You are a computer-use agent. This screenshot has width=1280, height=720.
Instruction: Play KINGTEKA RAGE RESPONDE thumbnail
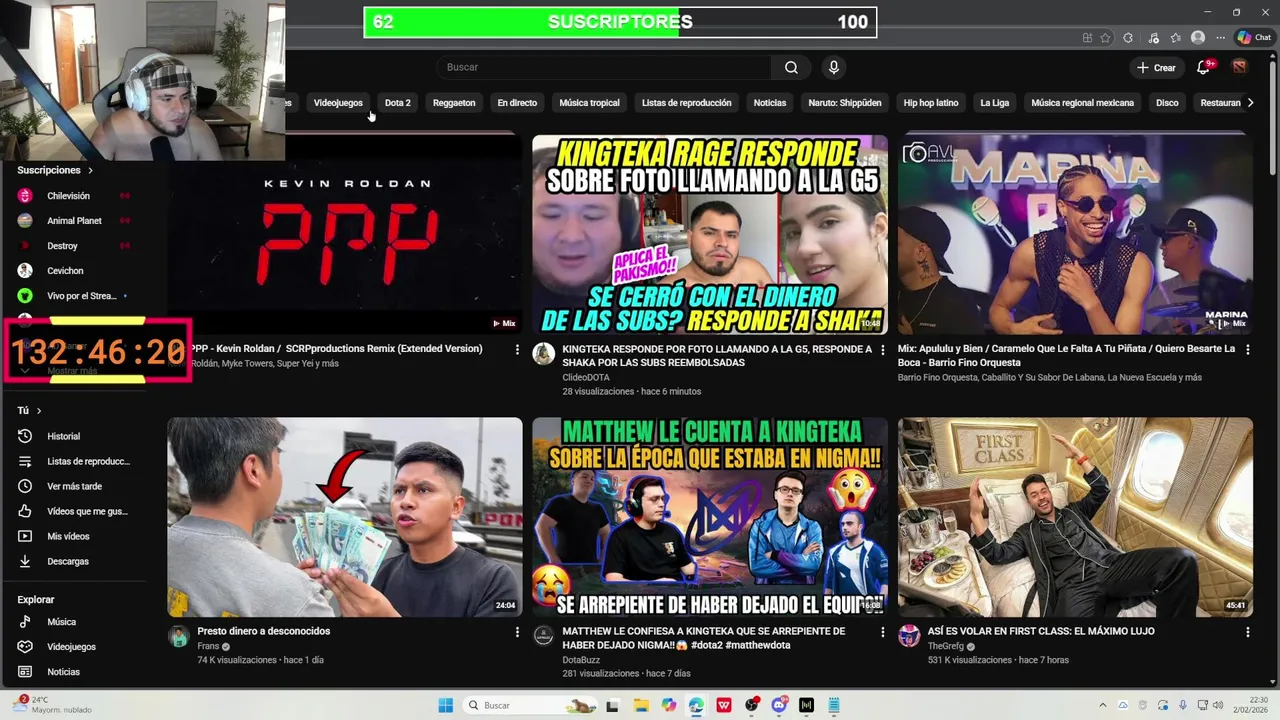pyautogui.click(x=710, y=235)
